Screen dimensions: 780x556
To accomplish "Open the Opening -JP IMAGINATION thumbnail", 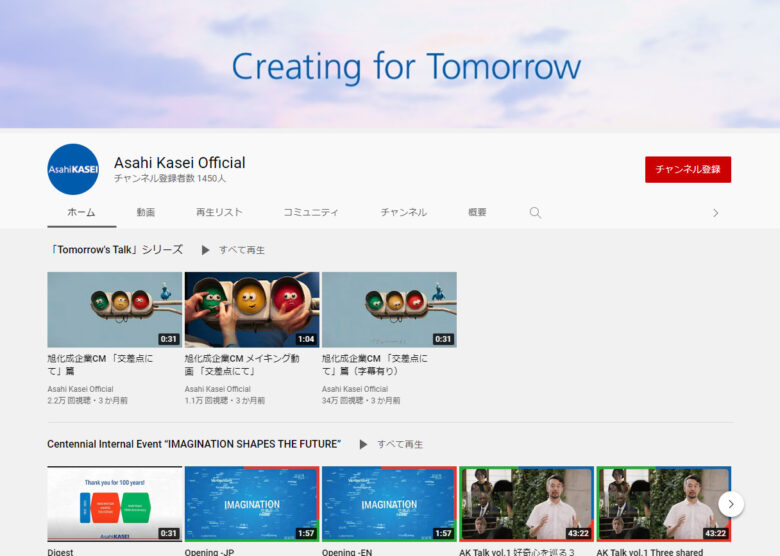I will [x=252, y=504].
